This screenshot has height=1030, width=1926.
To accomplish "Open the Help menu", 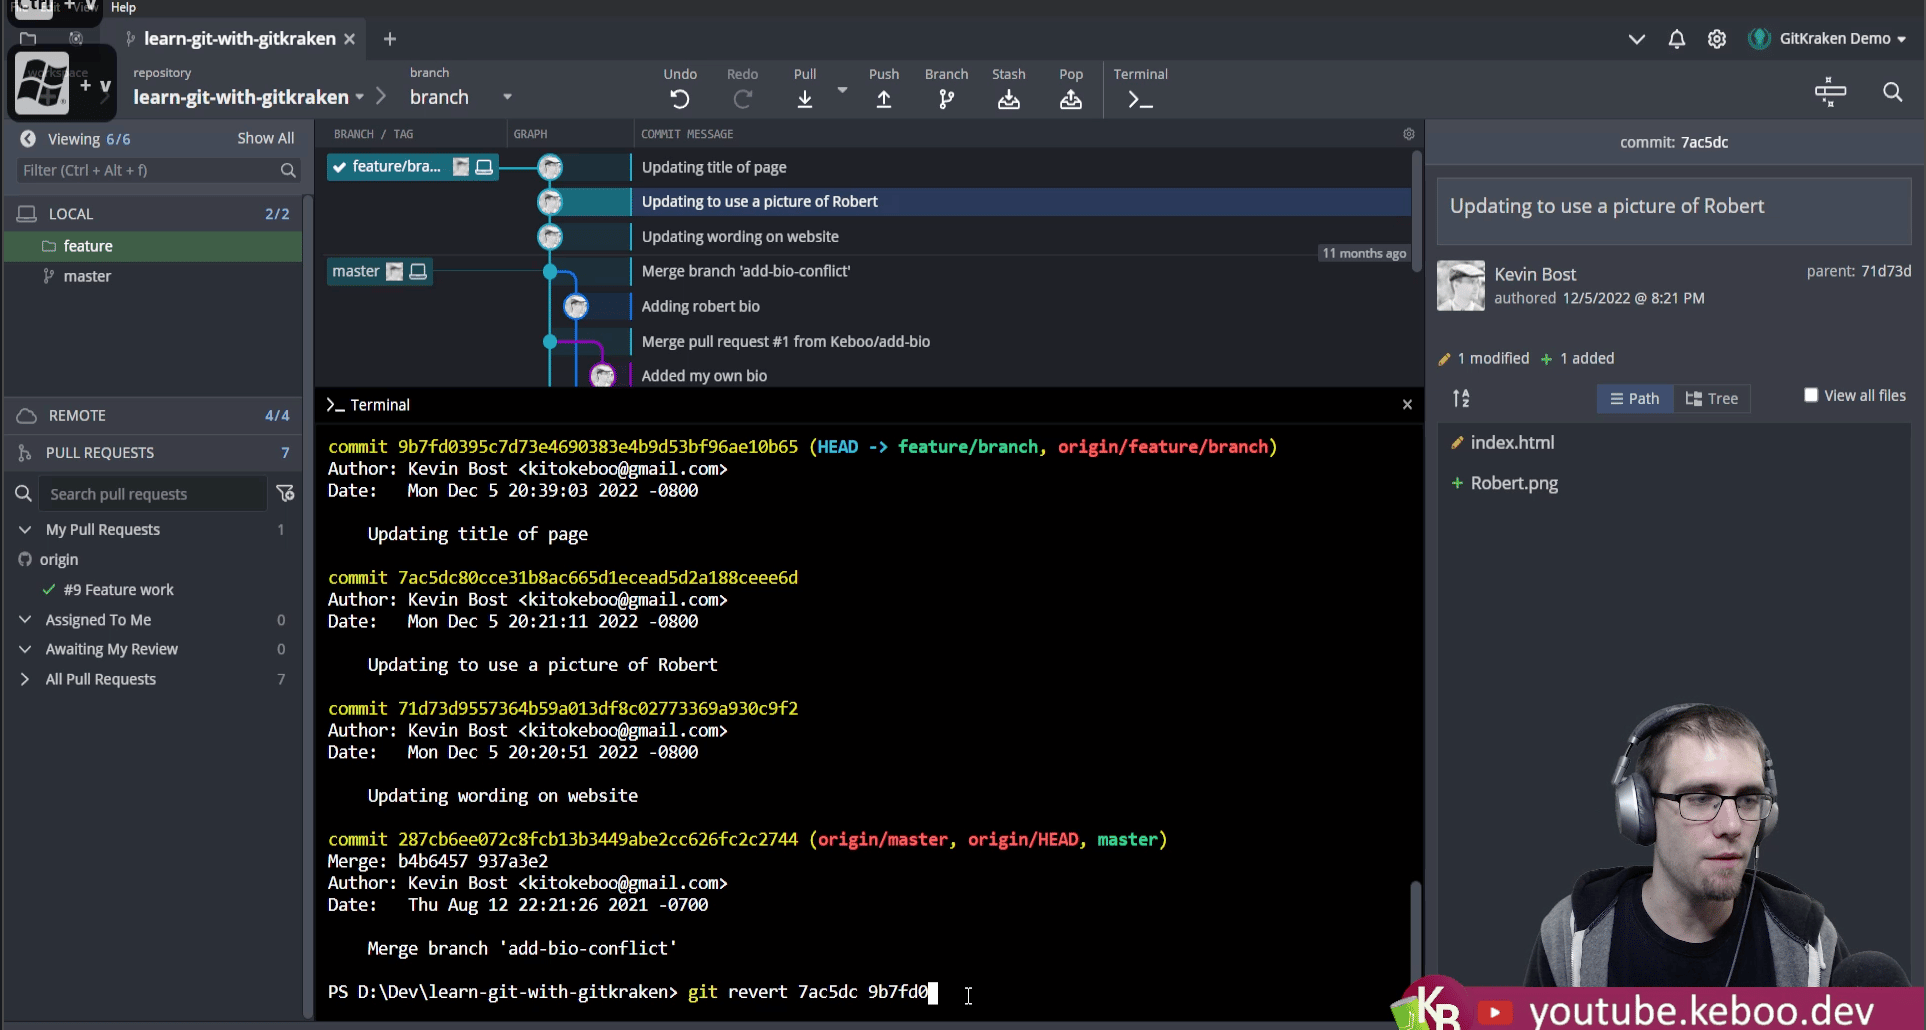I will coord(123,7).
